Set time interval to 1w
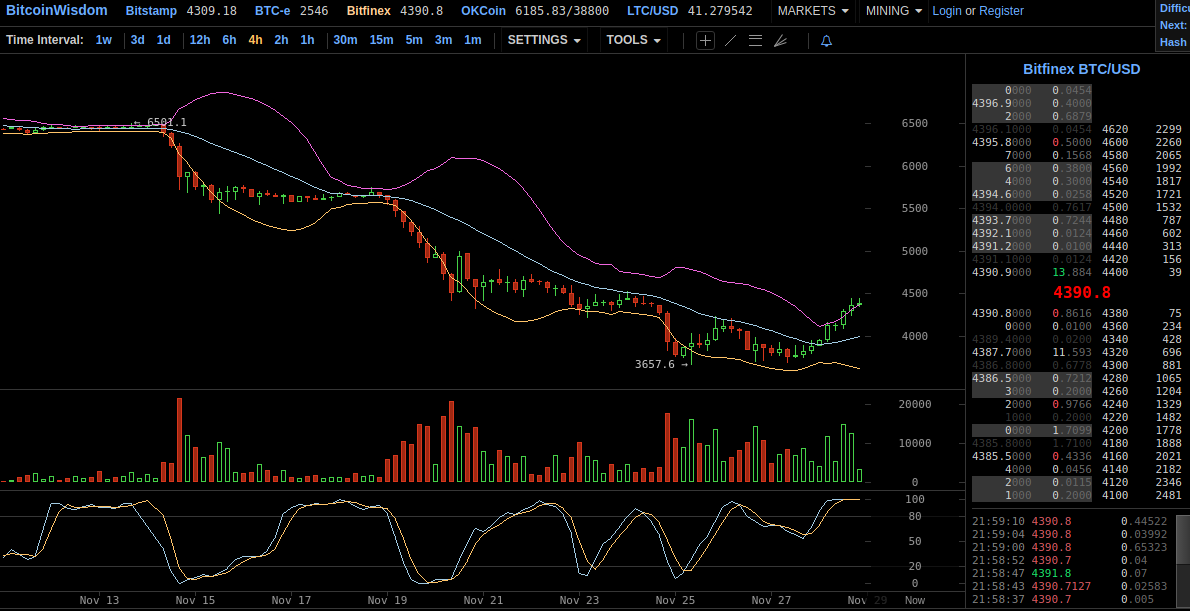The height and width of the screenshot is (611, 1190). 104,40
